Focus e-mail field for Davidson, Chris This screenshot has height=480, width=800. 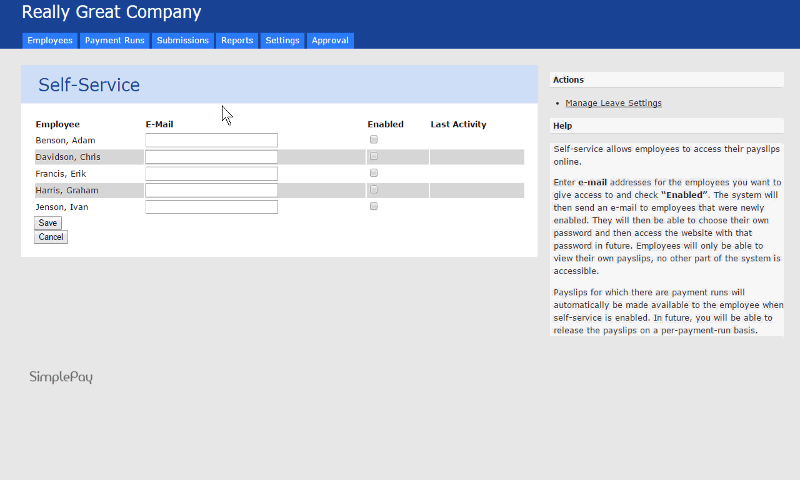(211, 157)
